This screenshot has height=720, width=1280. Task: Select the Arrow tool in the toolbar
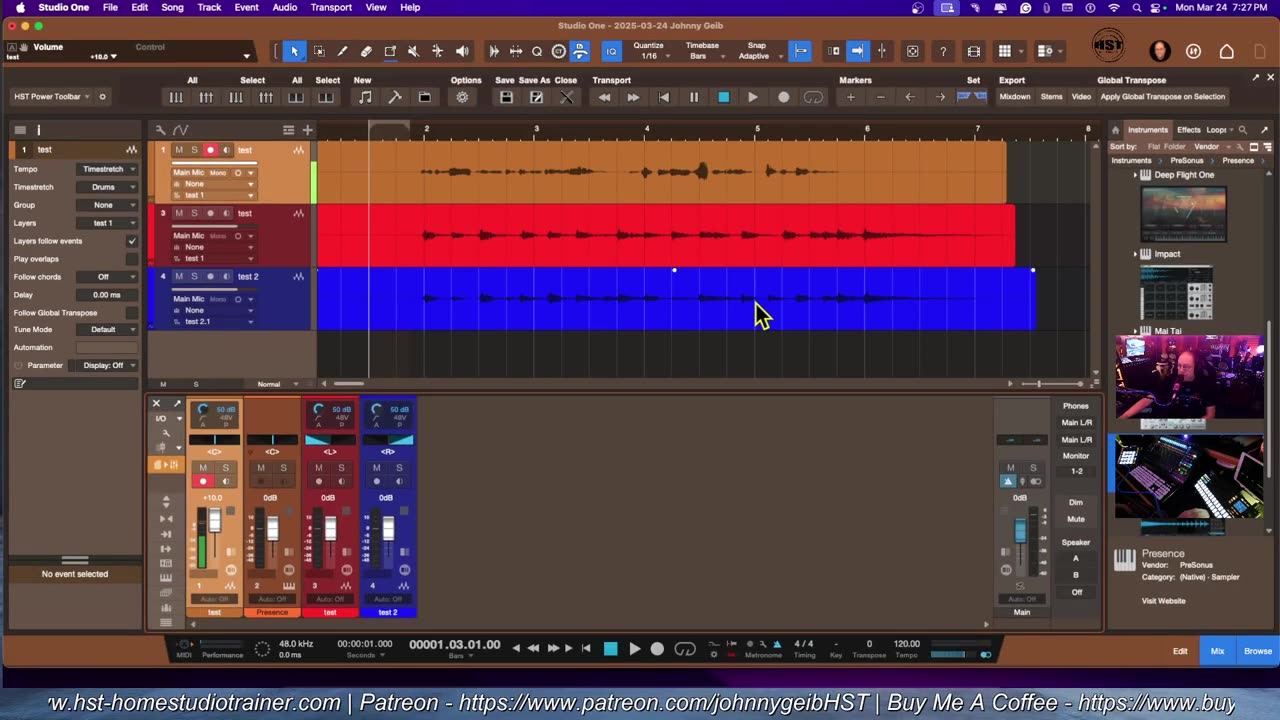(294, 51)
